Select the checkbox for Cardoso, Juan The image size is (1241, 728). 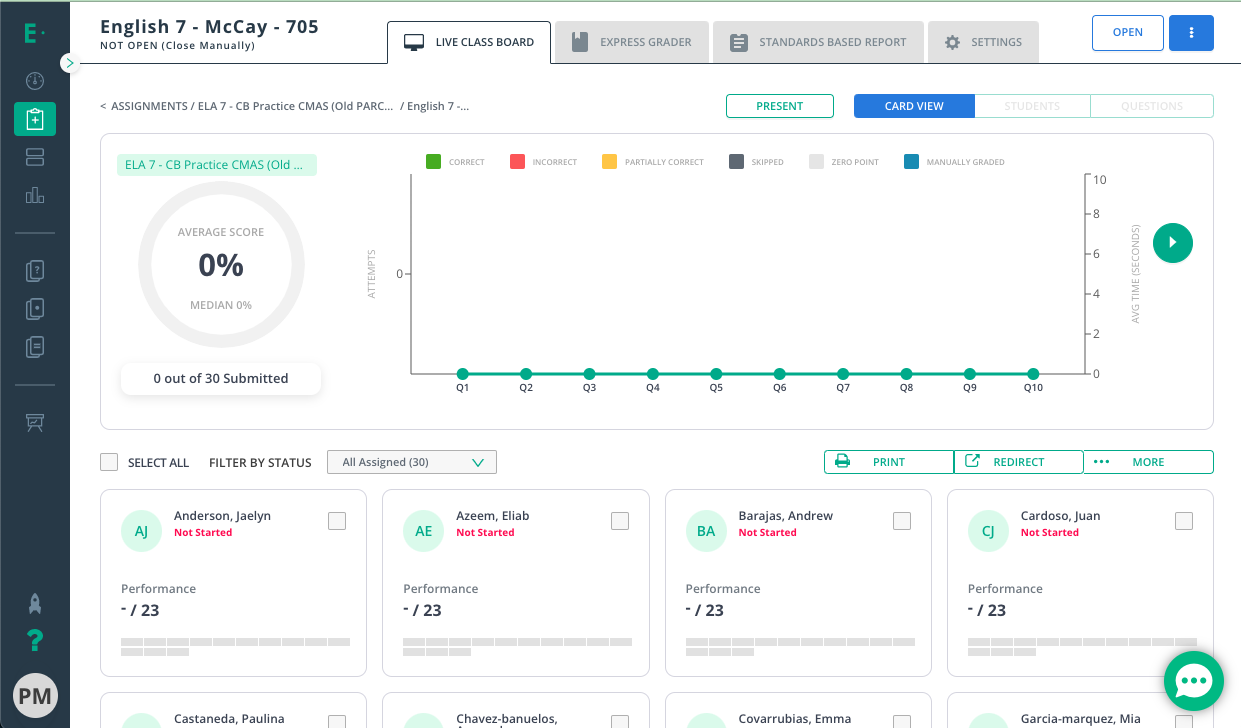(x=1184, y=521)
